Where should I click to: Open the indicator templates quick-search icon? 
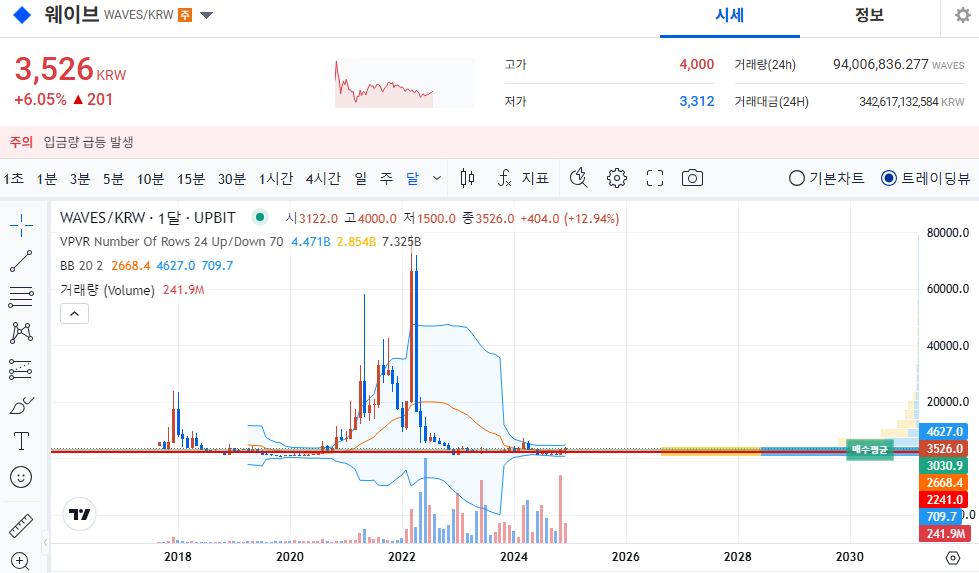[x=579, y=179]
